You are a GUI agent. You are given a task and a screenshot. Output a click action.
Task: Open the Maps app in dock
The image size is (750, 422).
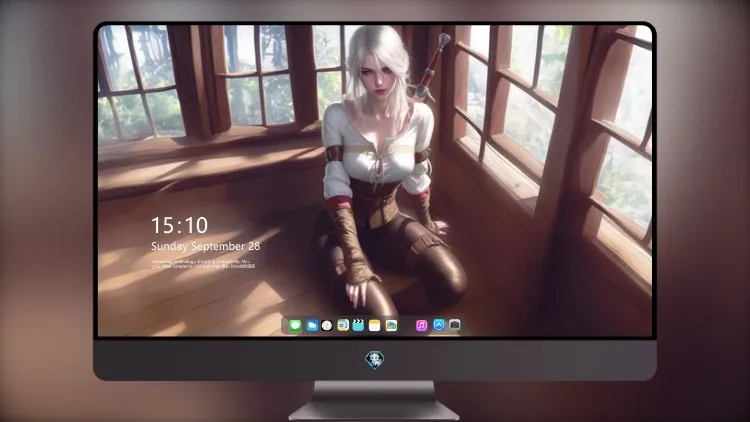click(x=343, y=326)
